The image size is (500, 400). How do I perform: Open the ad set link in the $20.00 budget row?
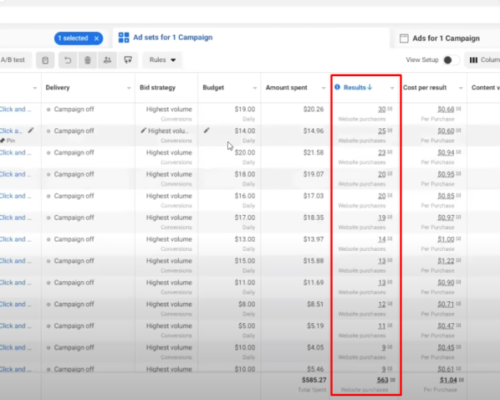(15, 152)
